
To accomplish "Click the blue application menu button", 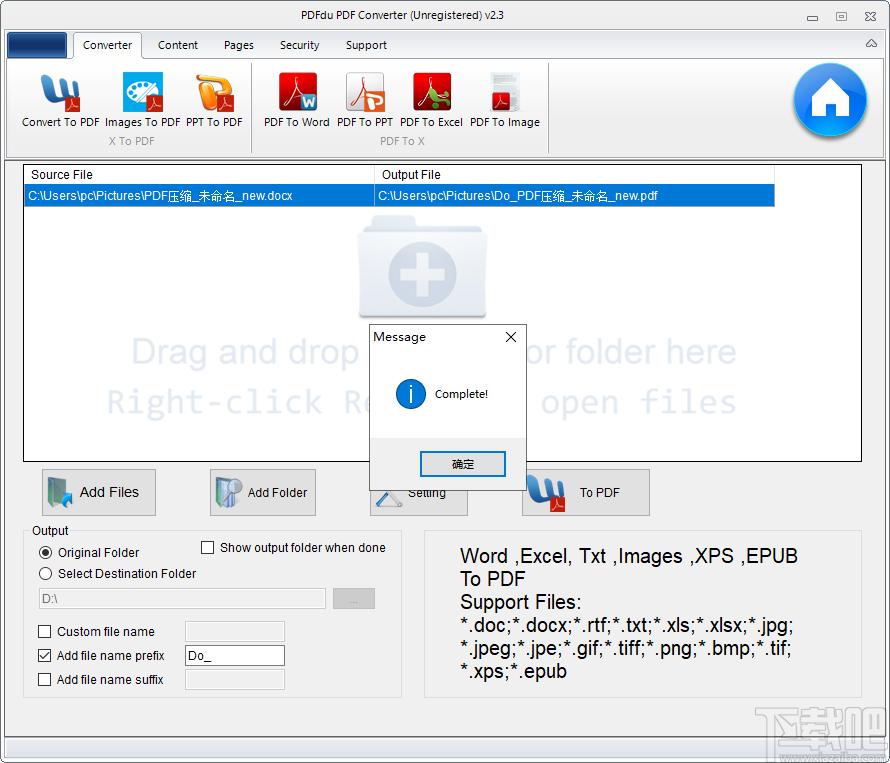I will pyautogui.click(x=37, y=45).
